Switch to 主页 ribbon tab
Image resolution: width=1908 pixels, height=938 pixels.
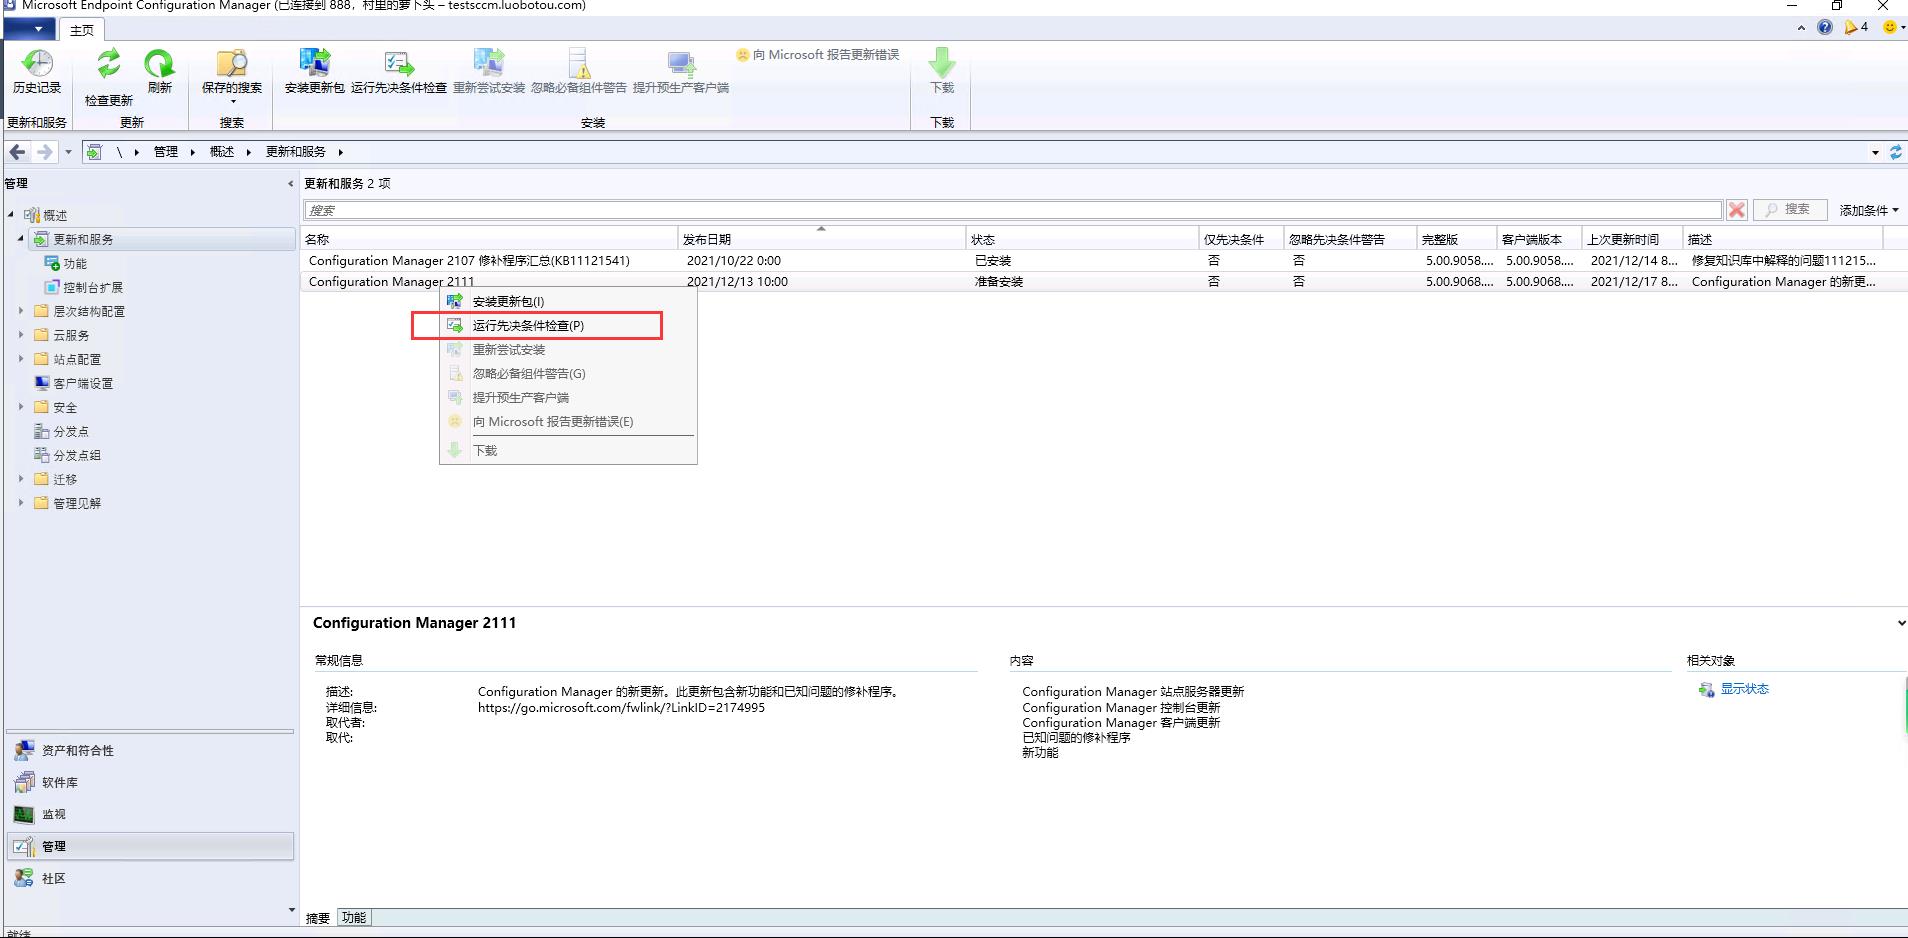coord(82,30)
